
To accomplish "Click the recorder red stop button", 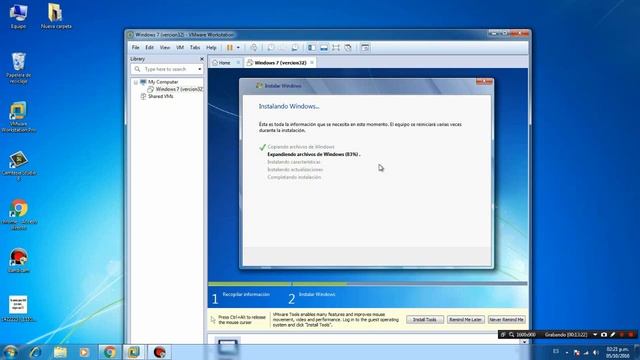I will [631, 335].
